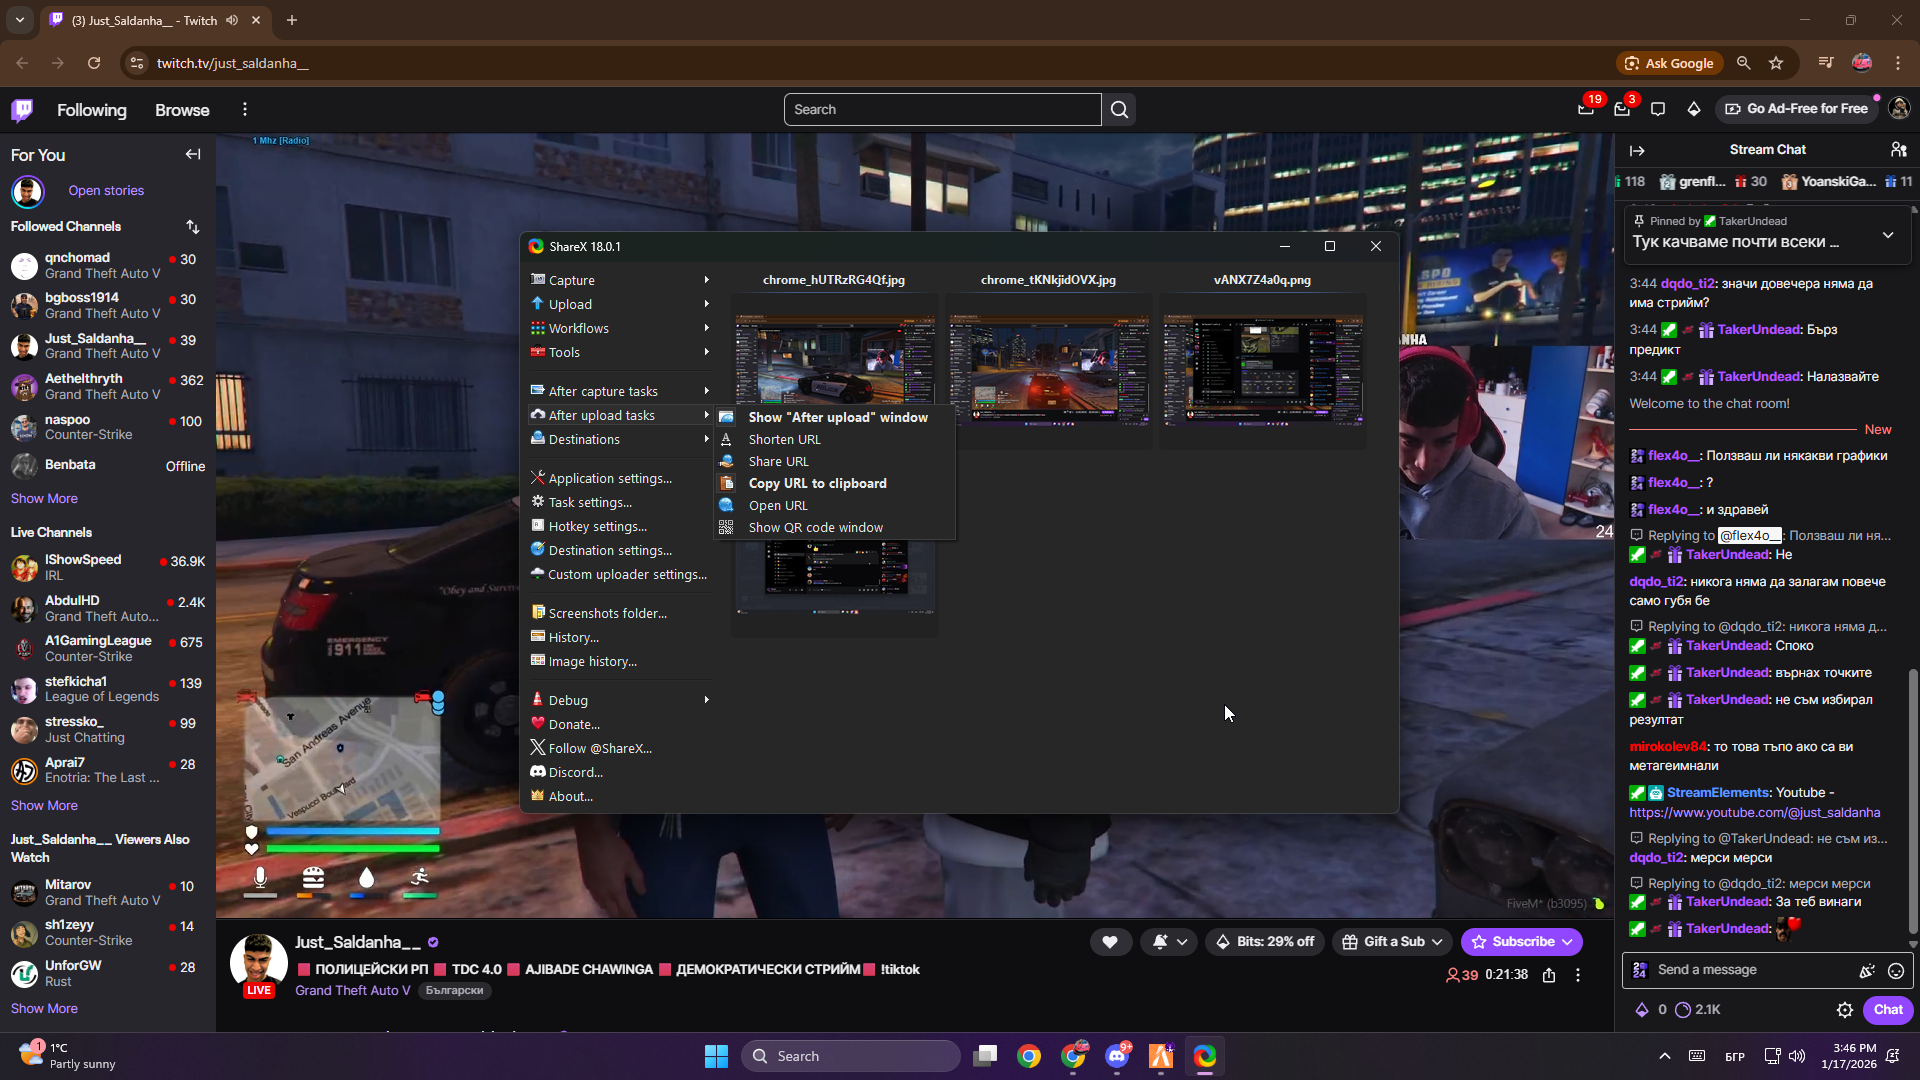
Task: Click Show More under Followed Channels
Action: point(44,498)
